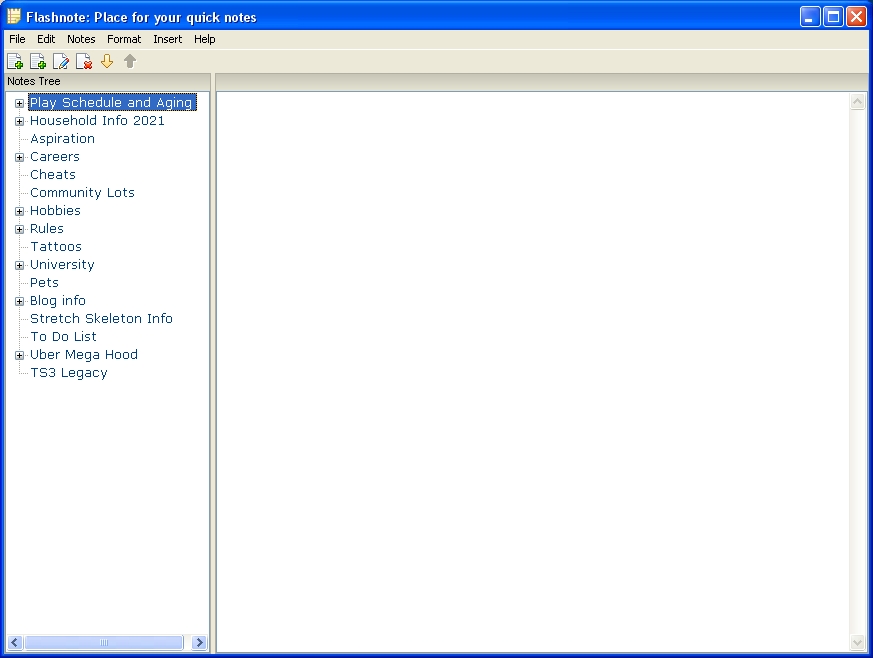The image size is (873, 658).
Task: Maximize the Flashnote window
Action: click(x=833, y=17)
